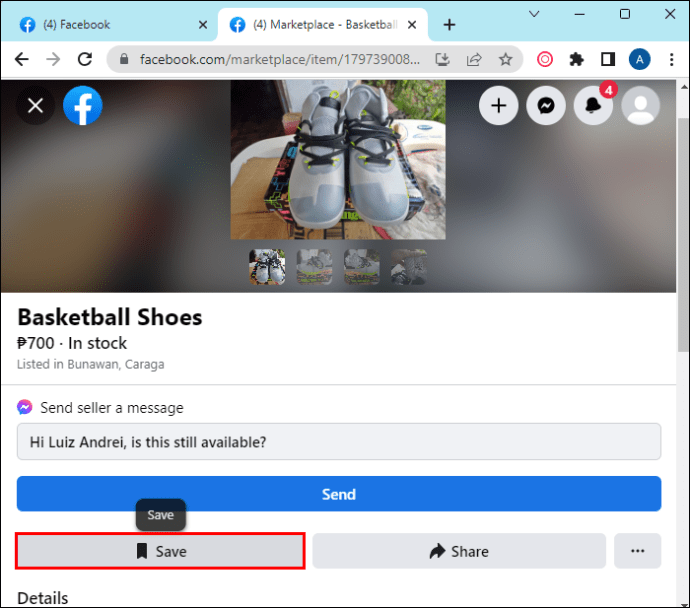
Task: Click the install app icon in the address bar
Action: [x=442, y=59]
